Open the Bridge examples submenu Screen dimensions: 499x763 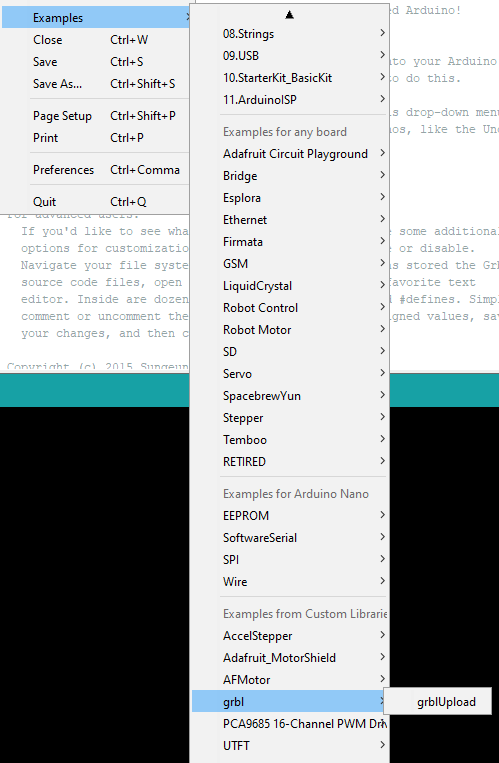[290, 176]
